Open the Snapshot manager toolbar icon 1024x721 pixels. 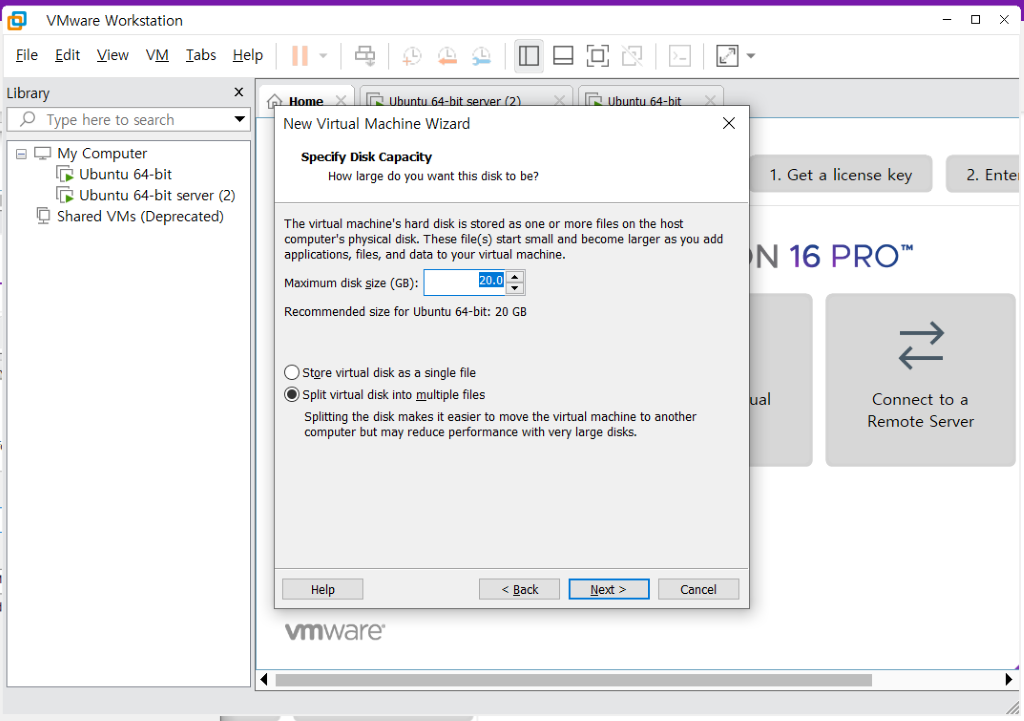pyautogui.click(x=481, y=56)
